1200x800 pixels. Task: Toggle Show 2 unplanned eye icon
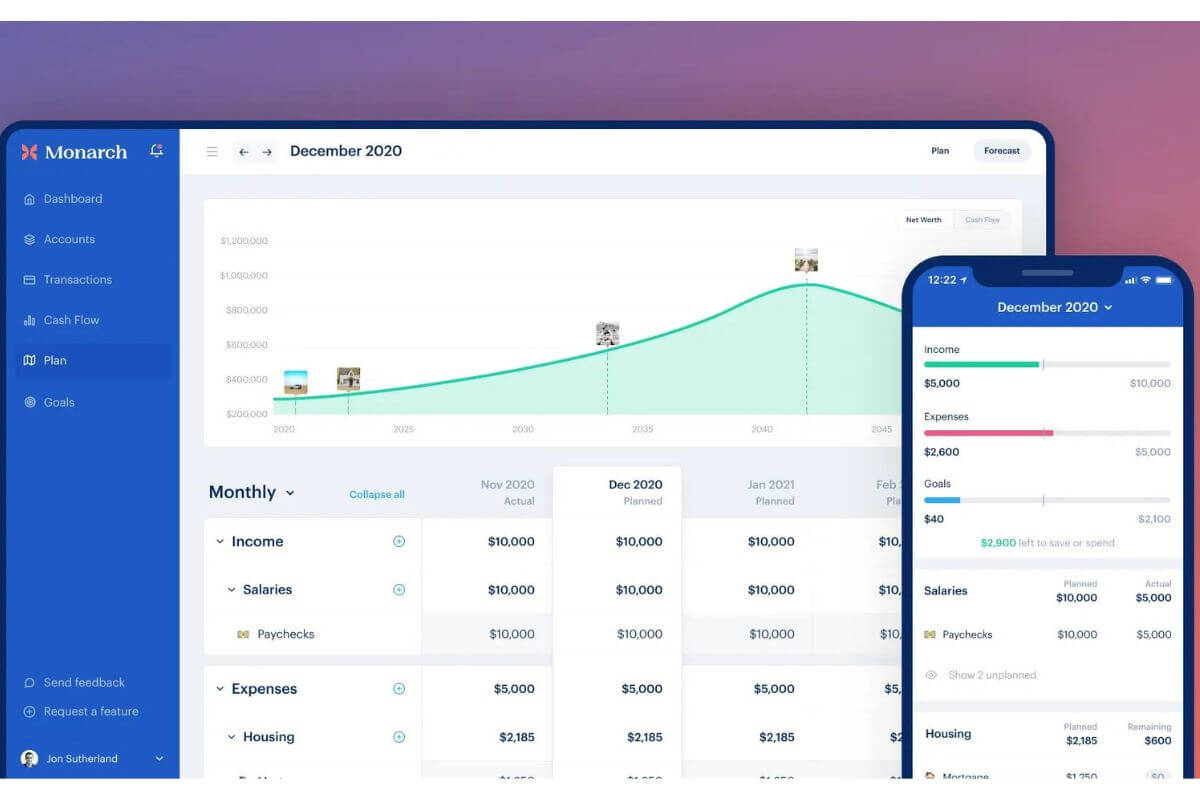(931, 675)
